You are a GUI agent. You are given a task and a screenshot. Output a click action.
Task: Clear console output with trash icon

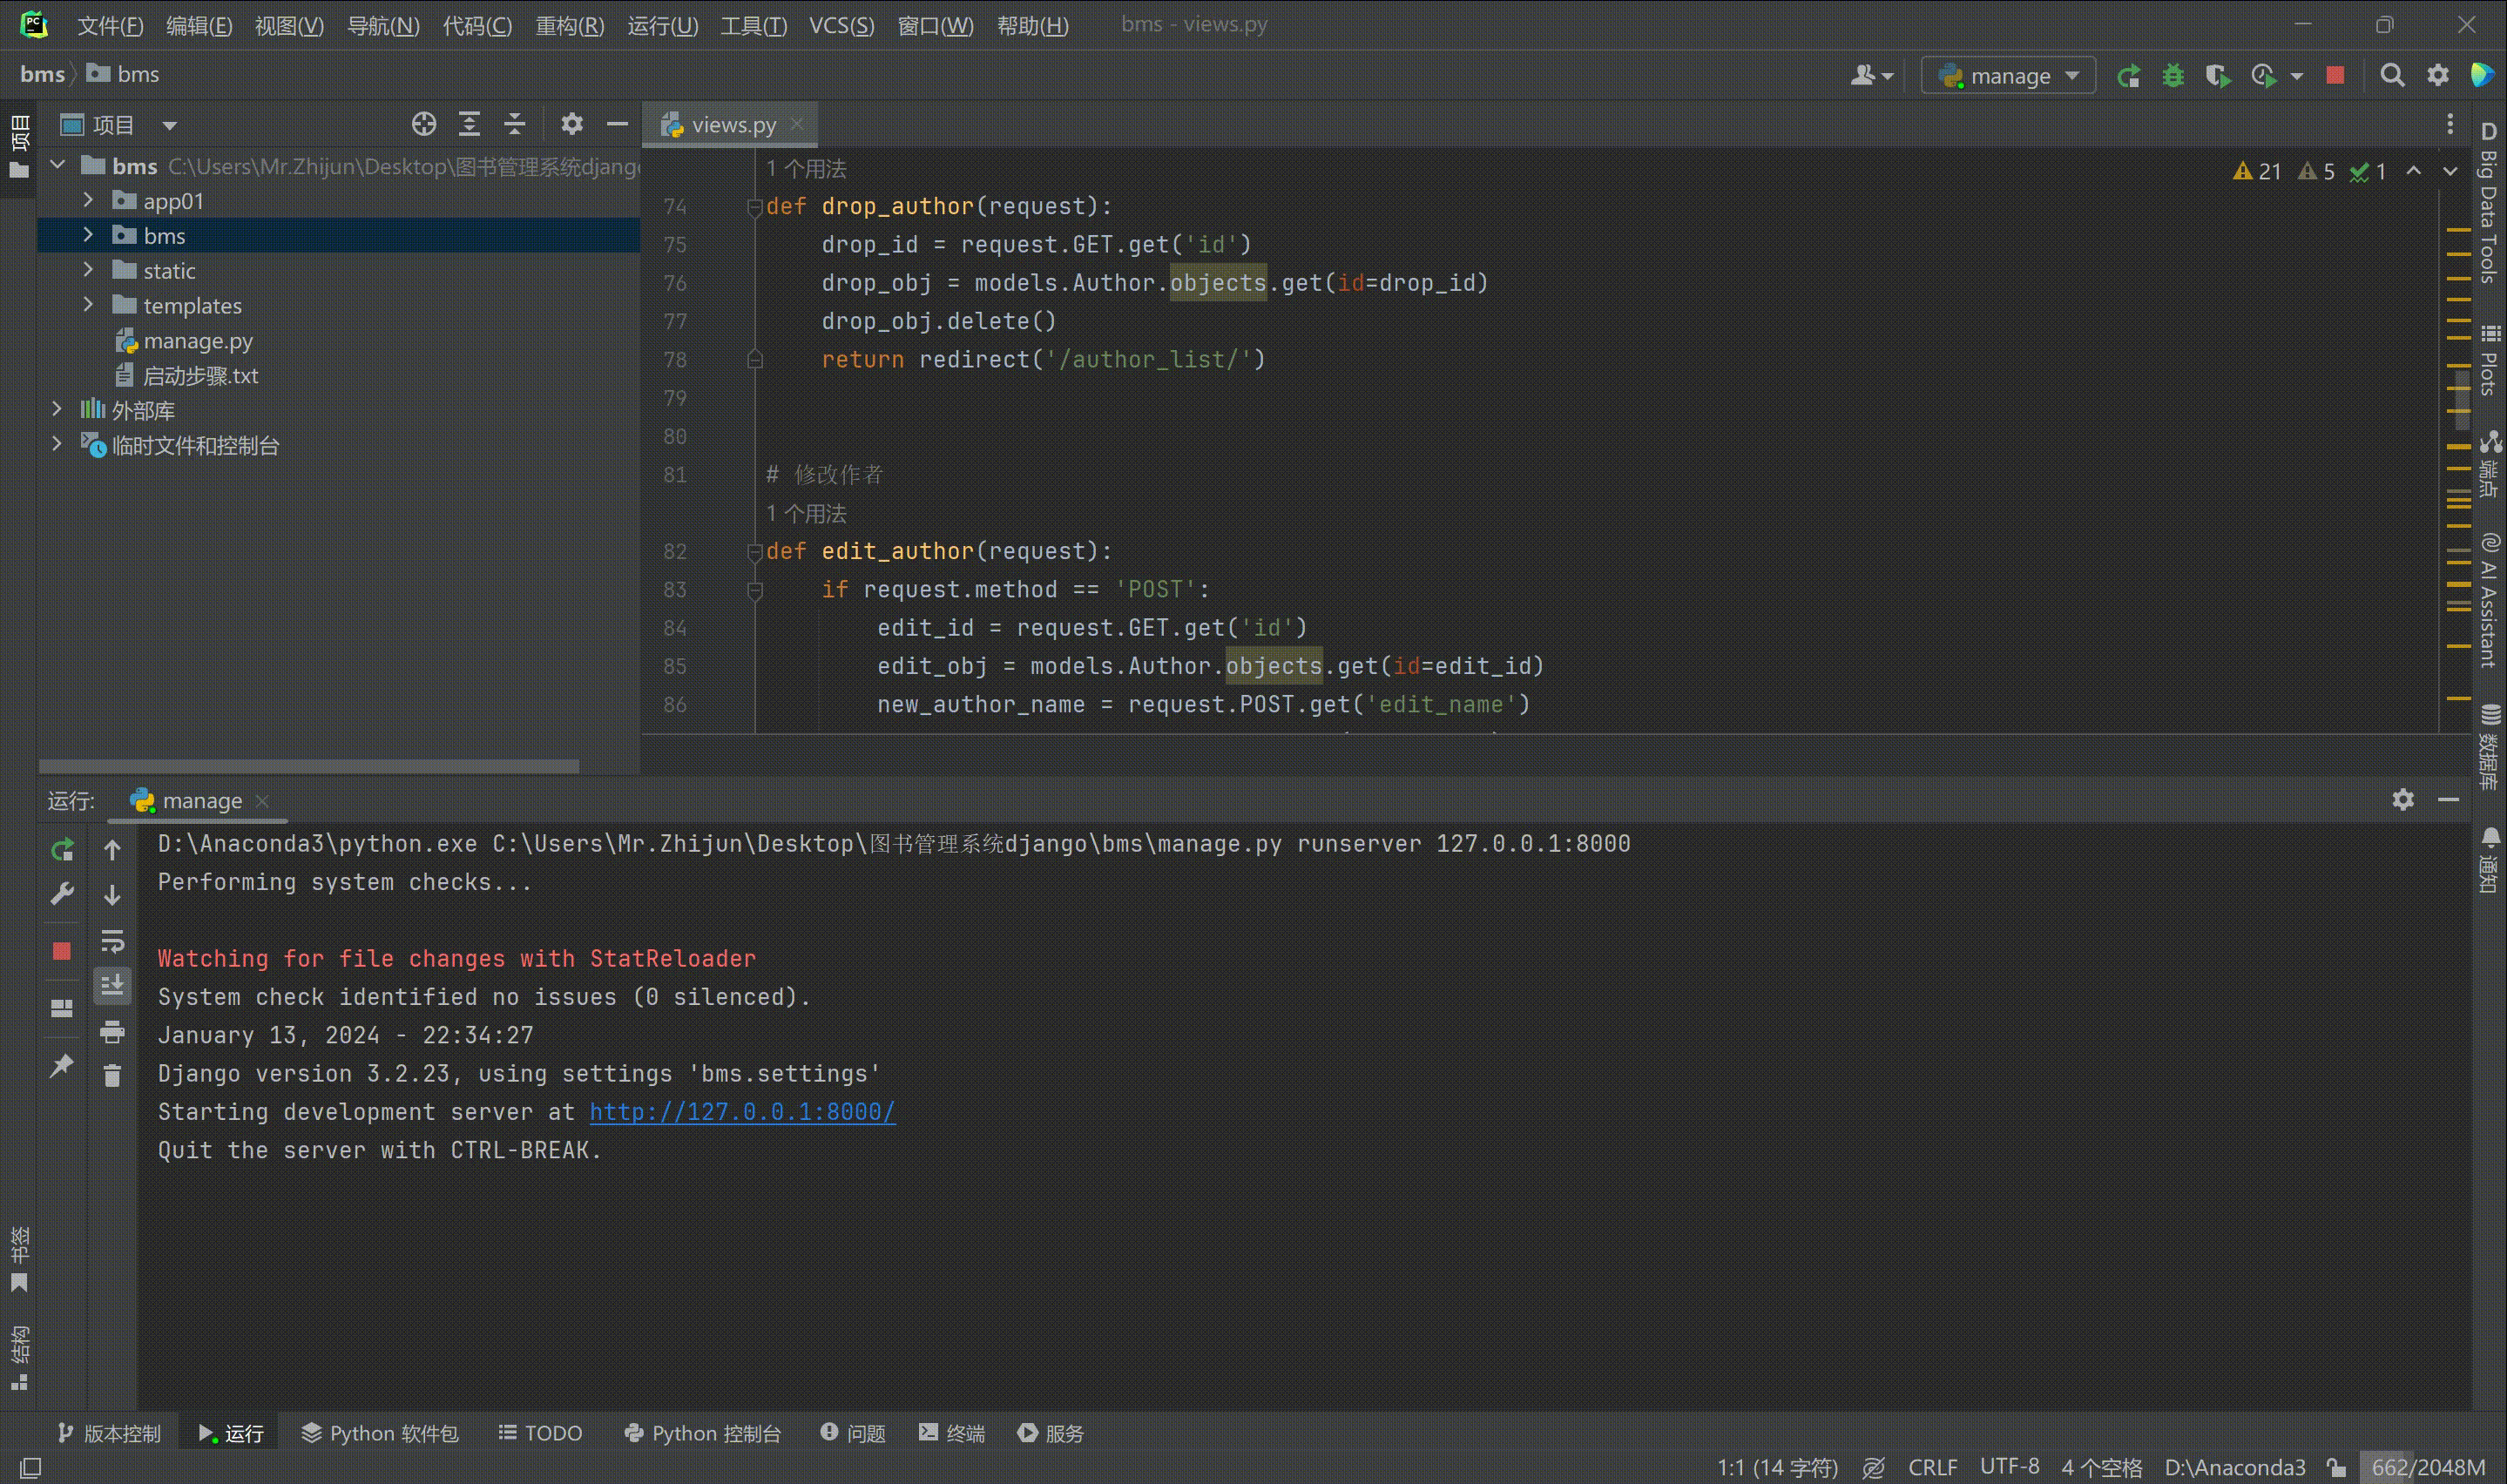(x=112, y=1076)
